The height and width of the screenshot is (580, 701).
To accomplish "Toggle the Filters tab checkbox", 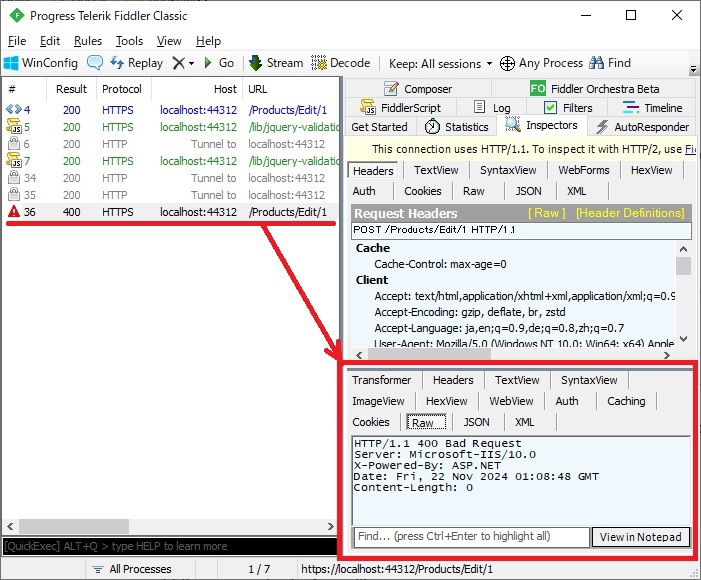I will pyautogui.click(x=550, y=108).
